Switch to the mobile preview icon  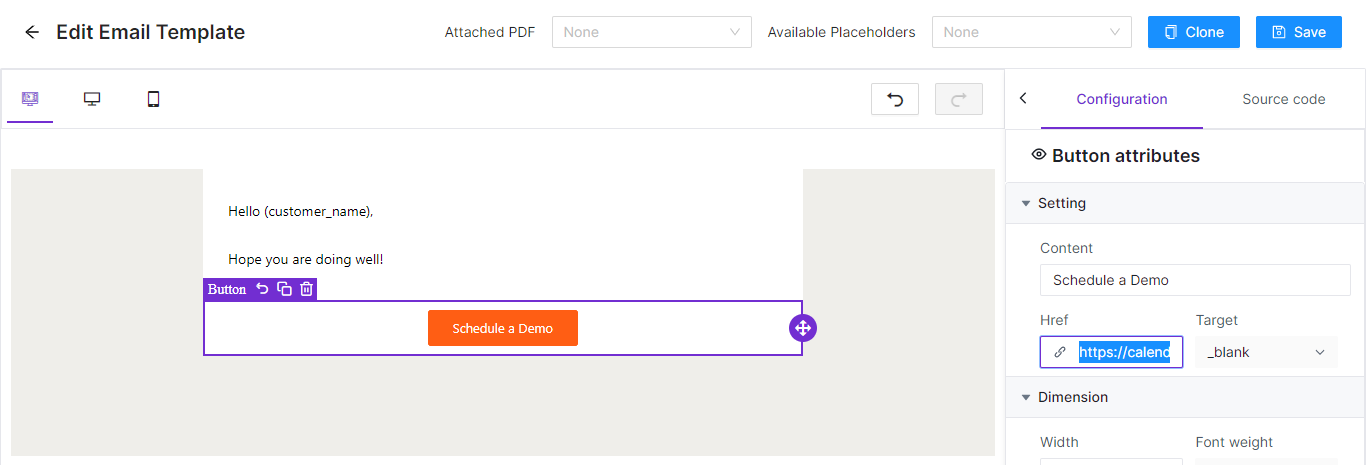click(153, 99)
